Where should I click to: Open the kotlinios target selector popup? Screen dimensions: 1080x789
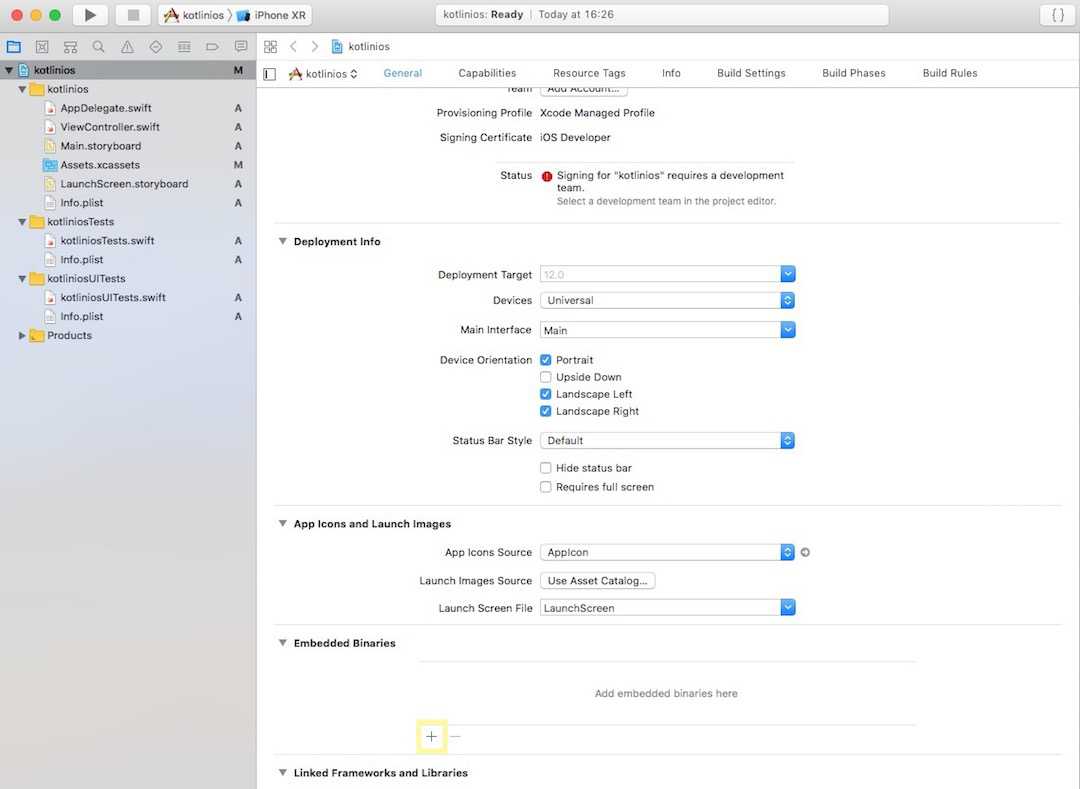tap(323, 74)
